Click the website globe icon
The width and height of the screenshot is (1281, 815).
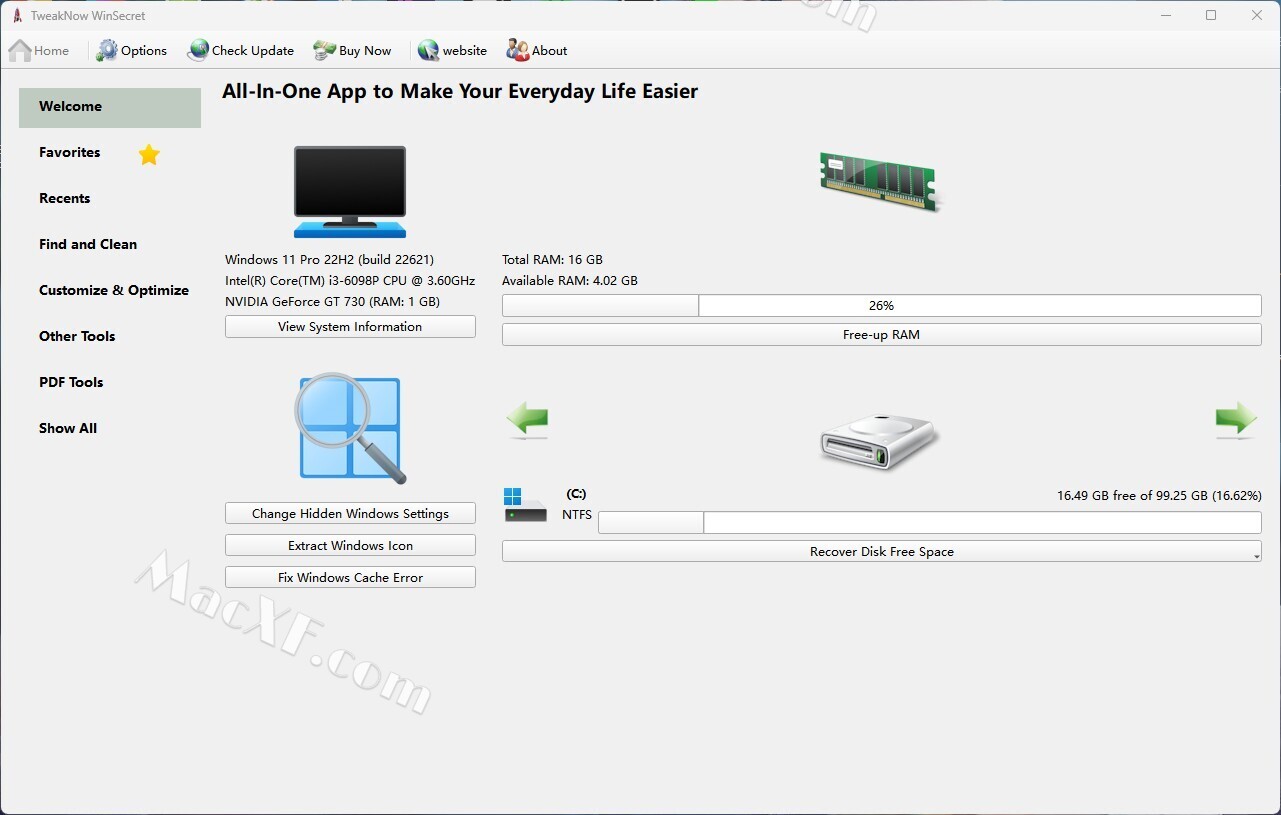pos(429,50)
